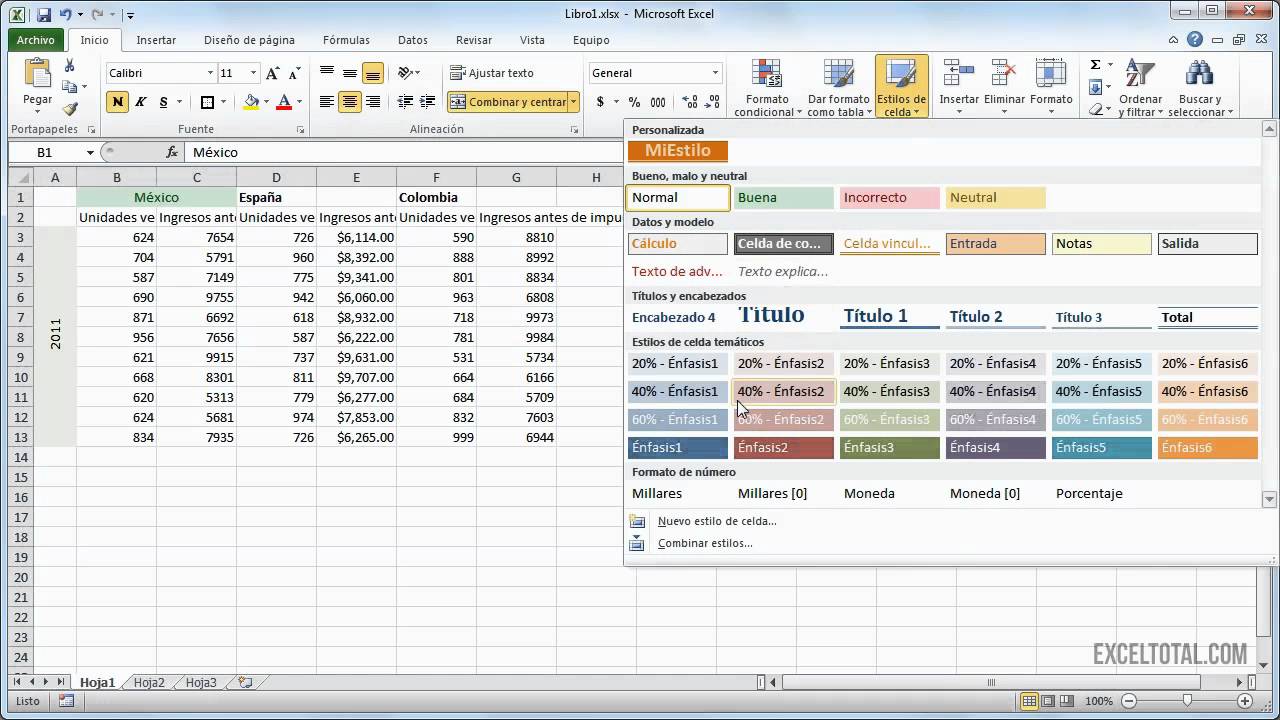Apply the Título 1 heading style
Image resolution: width=1280 pixels, height=720 pixels.
pos(890,317)
